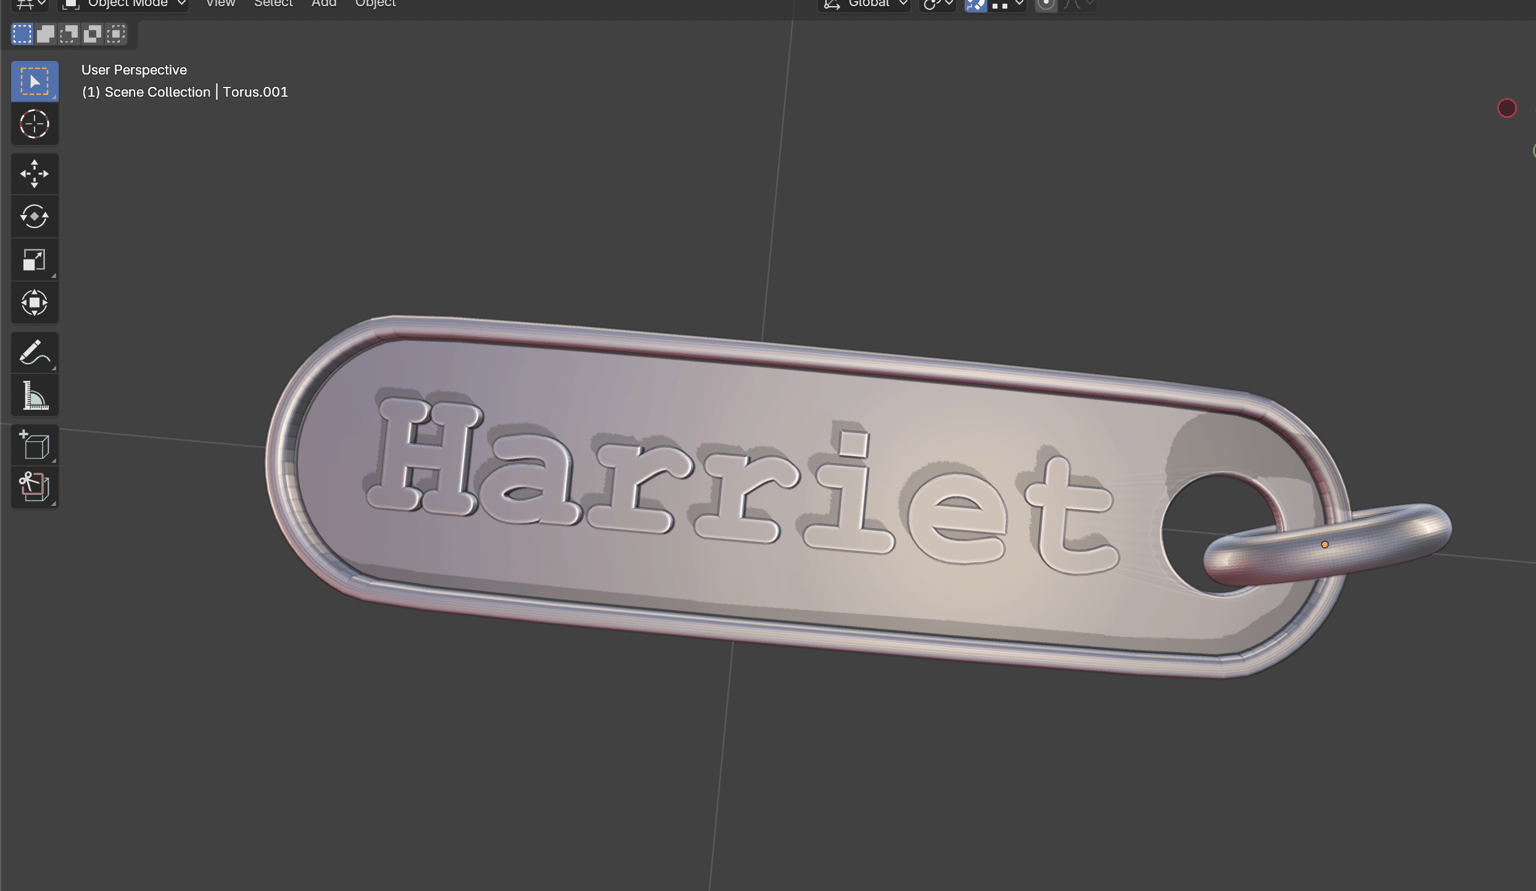Click the Harriet embossed text object
The height and width of the screenshot is (891, 1536).
point(742,487)
